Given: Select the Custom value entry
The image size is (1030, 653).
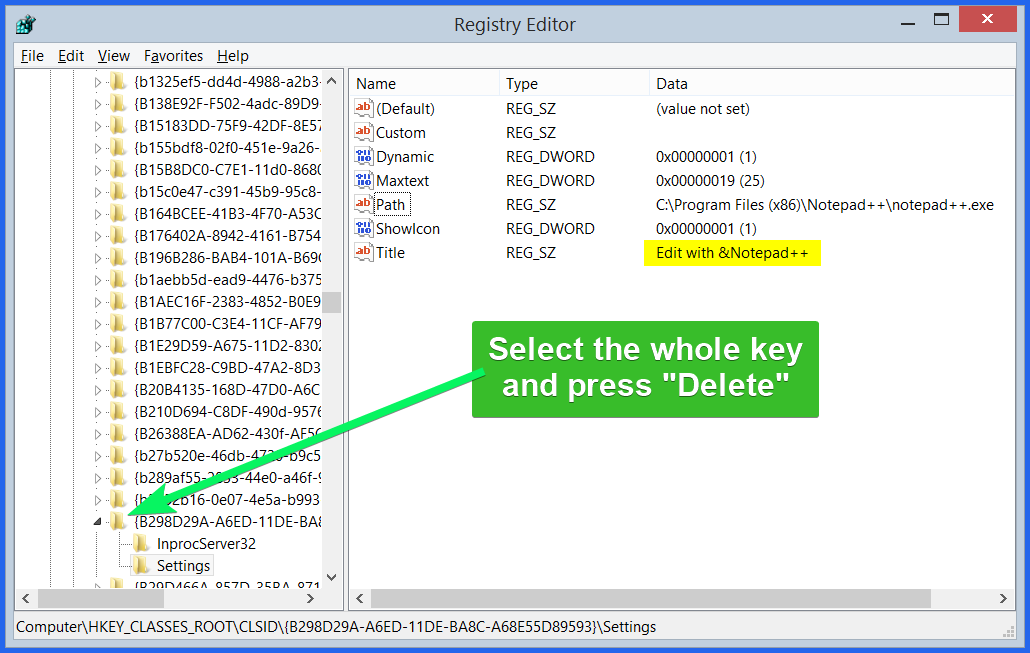Looking at the screenshot, I should (x=400, y=132).
